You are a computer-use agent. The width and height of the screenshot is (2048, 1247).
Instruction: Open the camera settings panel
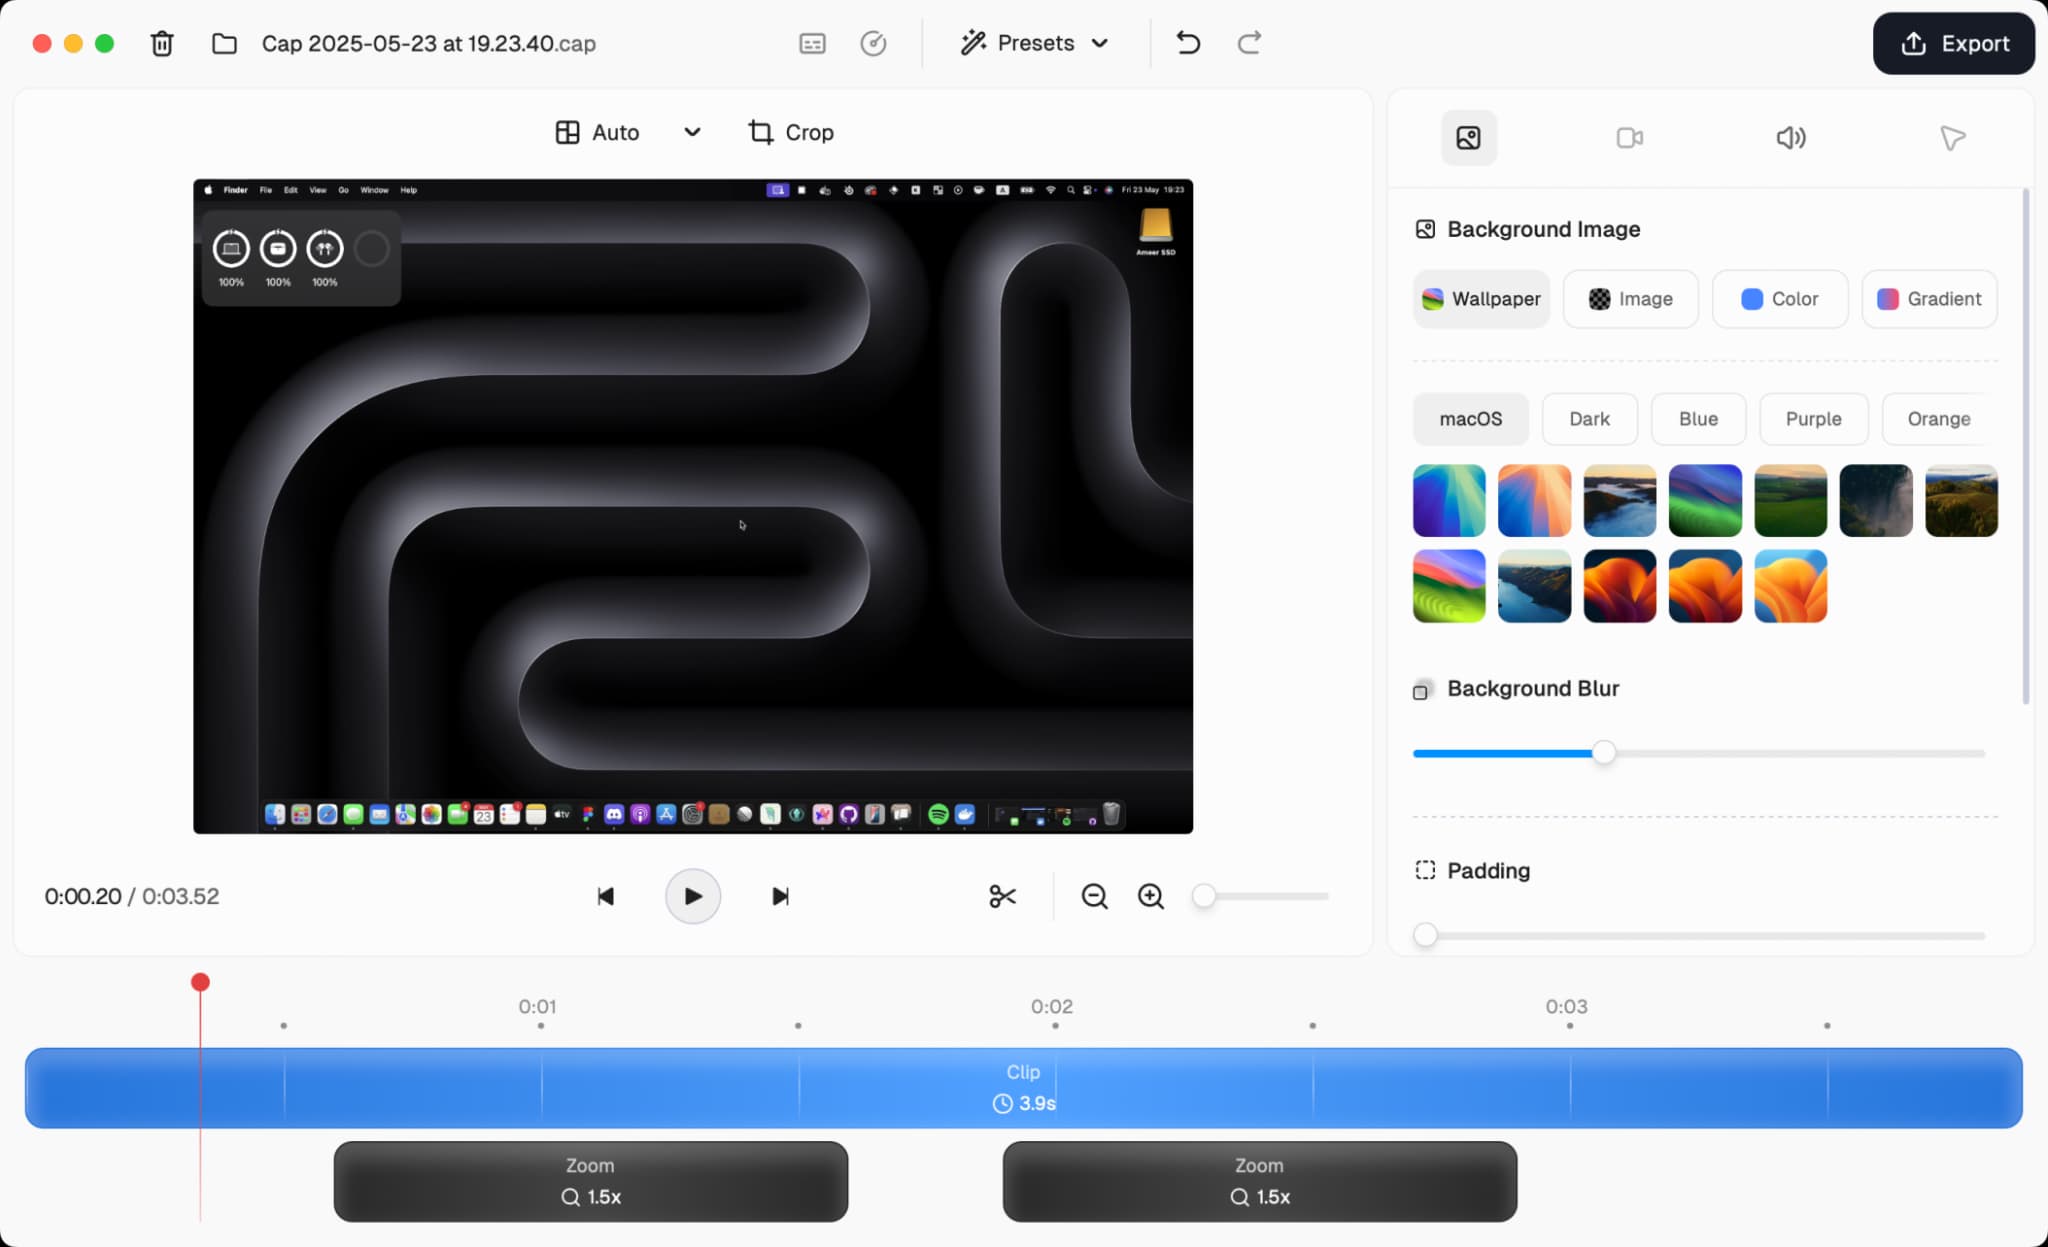[1628, 137]
